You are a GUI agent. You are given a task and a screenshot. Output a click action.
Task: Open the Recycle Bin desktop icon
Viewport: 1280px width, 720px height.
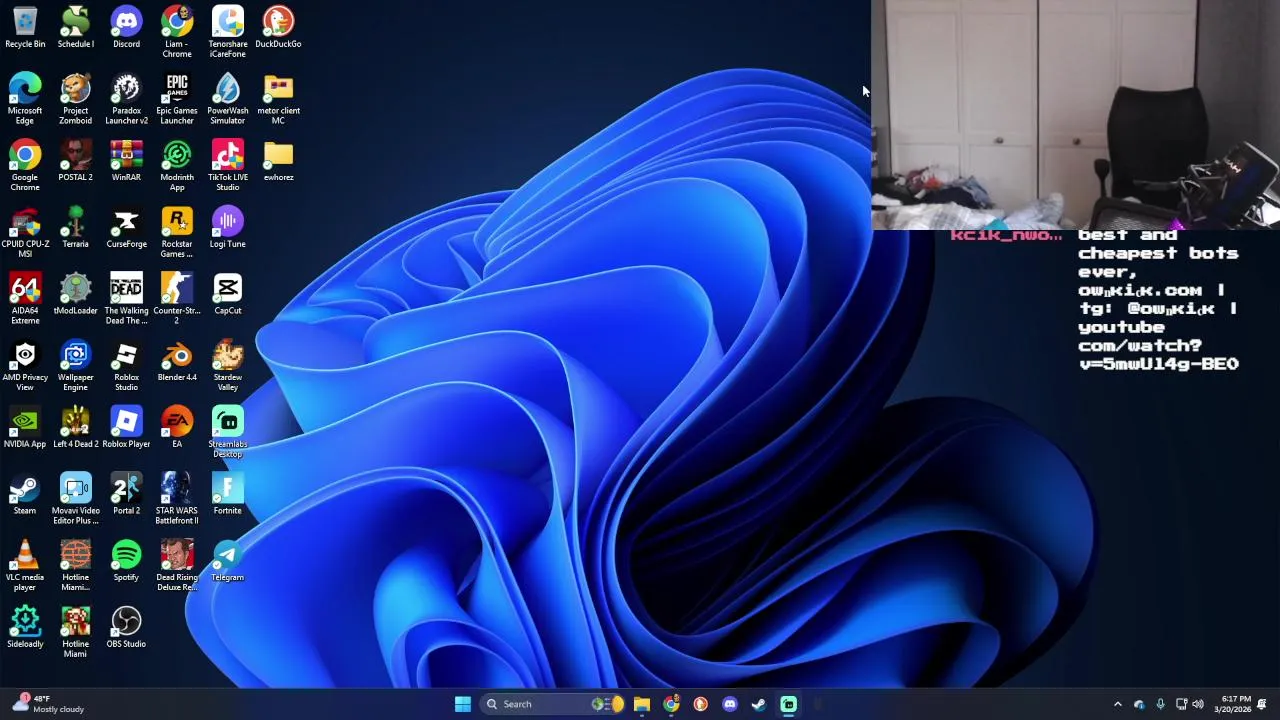[25, 27]
